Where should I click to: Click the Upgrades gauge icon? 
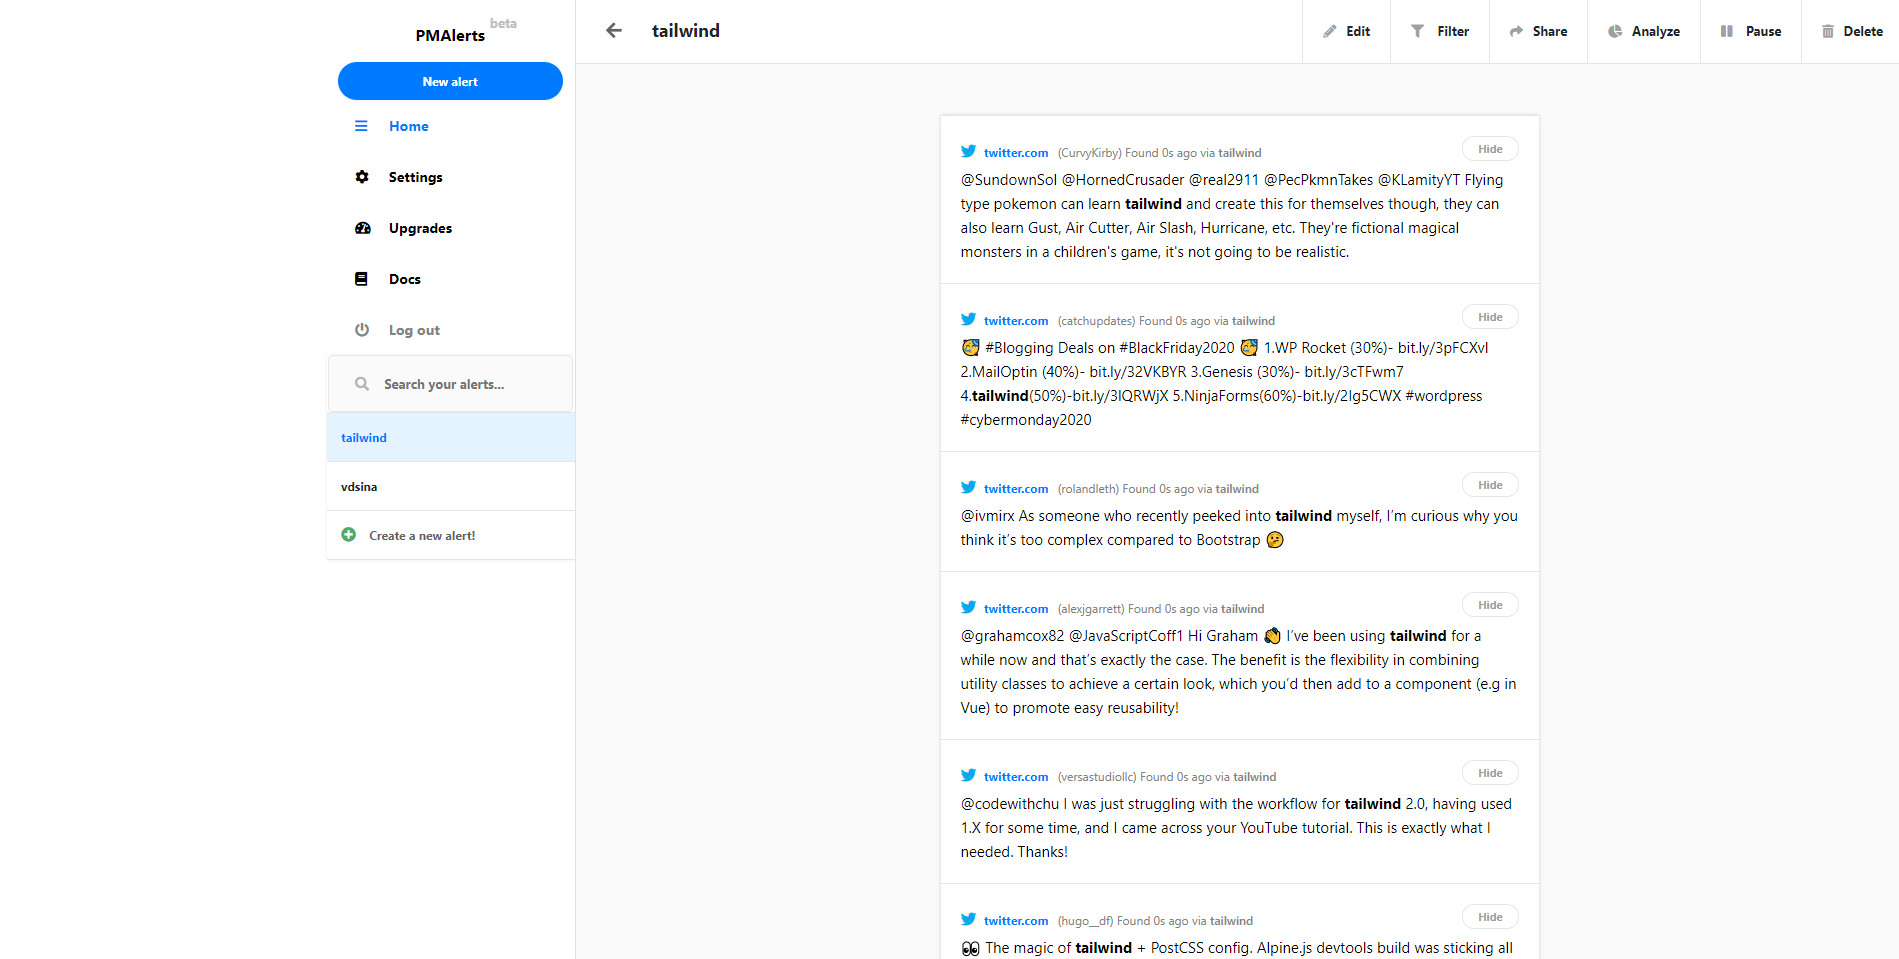click(363, 228)
